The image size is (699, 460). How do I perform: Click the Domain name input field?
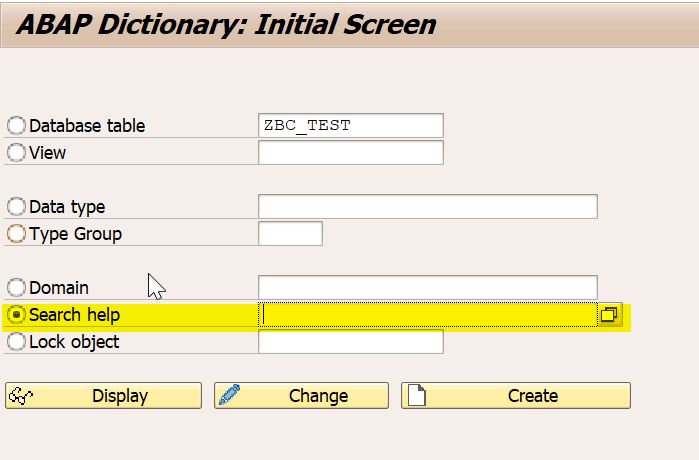coord(428,288)
